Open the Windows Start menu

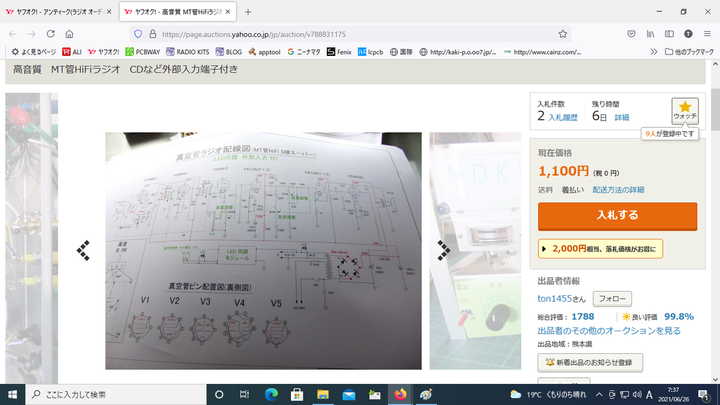point(13,394)
